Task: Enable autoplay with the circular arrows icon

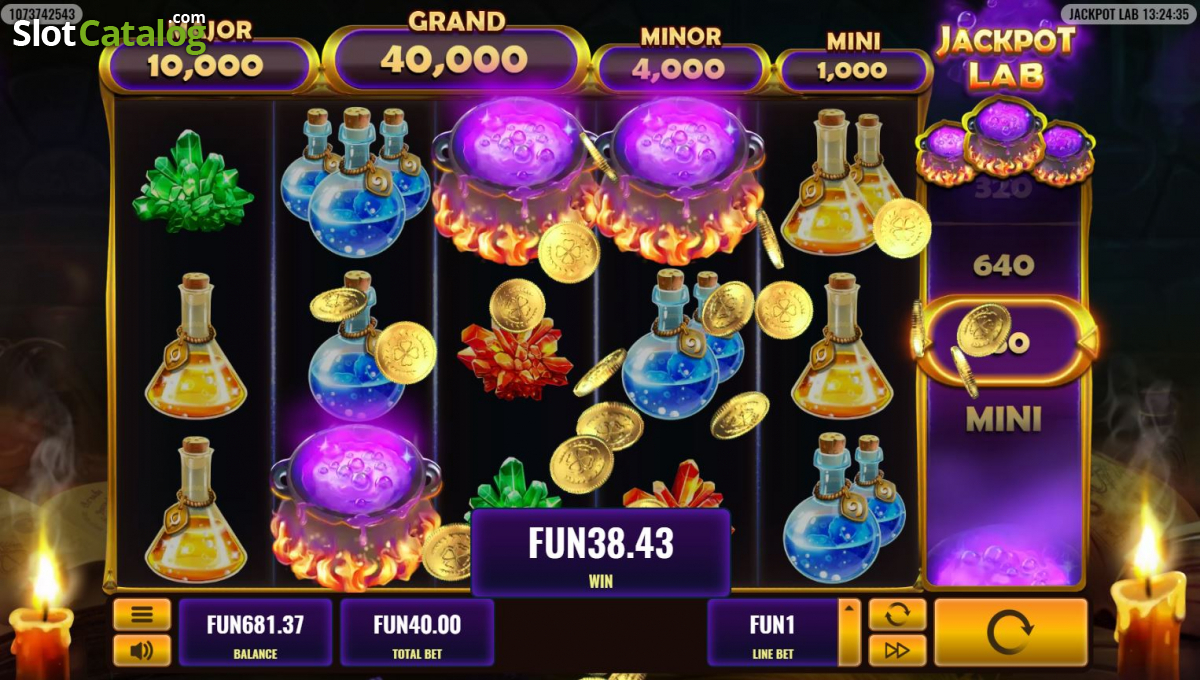Action: (x=897, y=614)
